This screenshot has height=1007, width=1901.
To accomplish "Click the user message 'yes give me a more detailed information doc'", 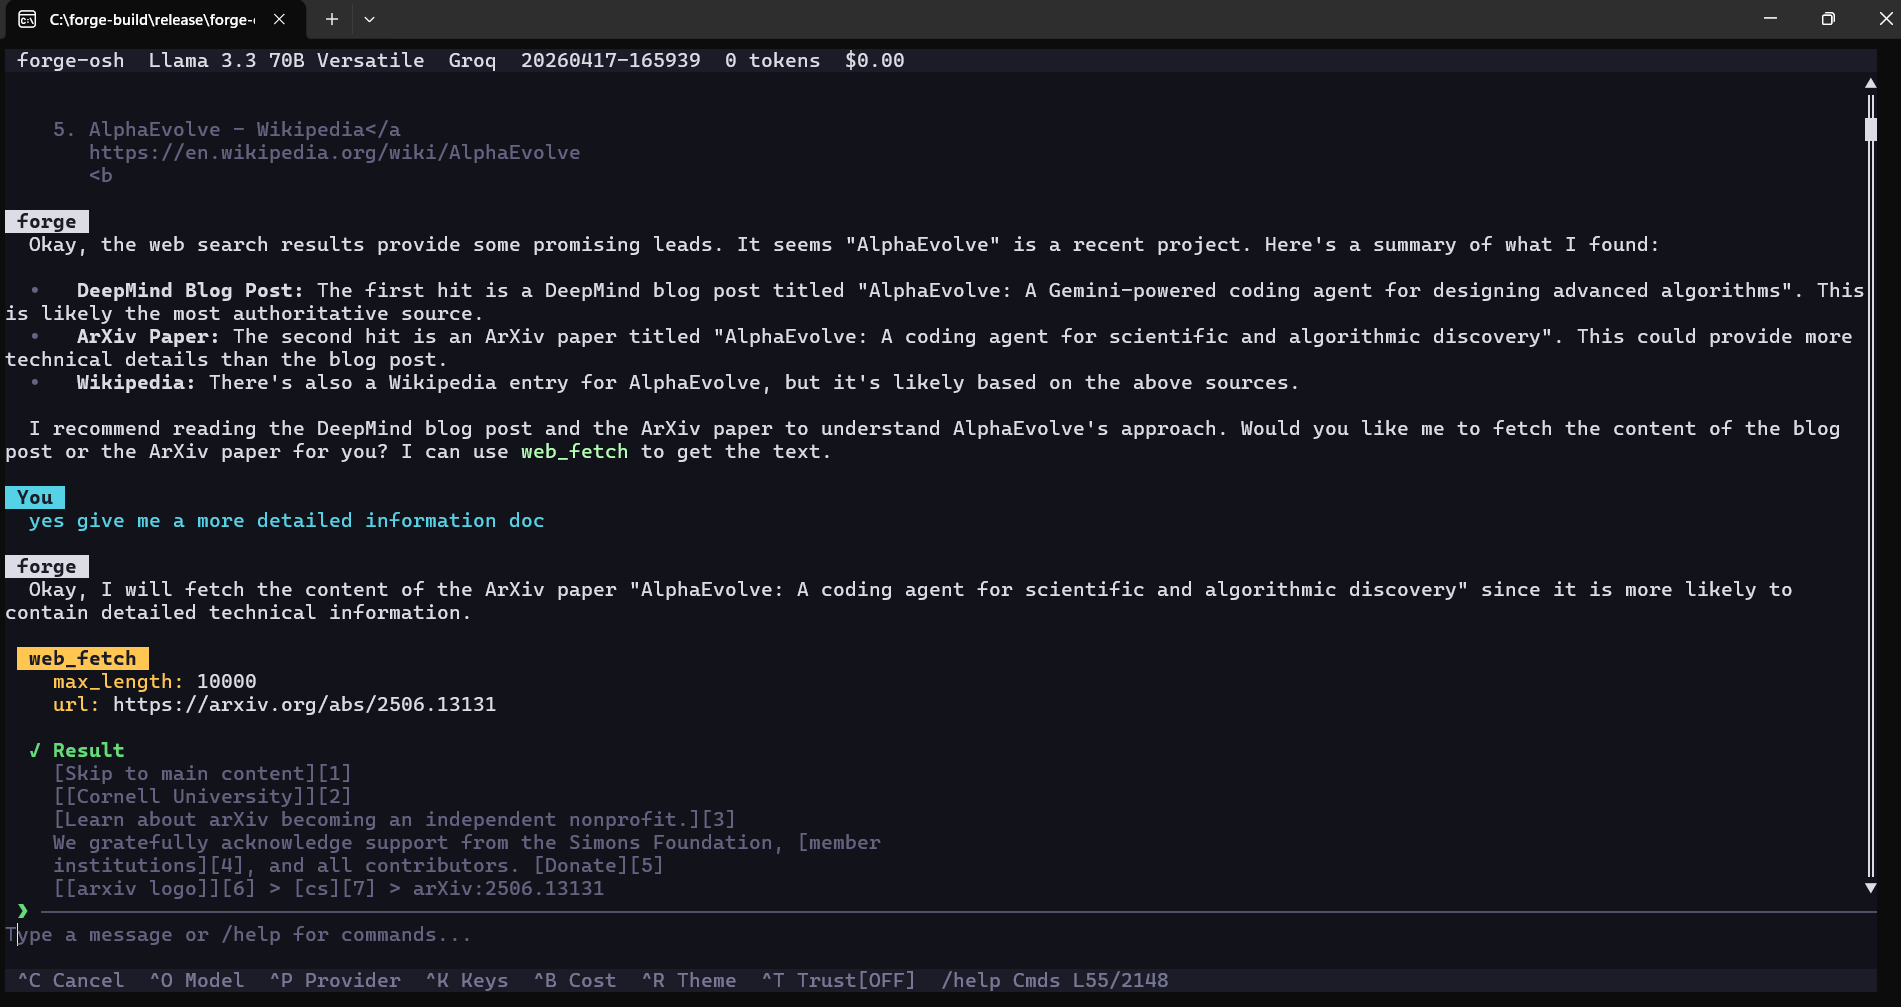I will (x=287, y=521).
